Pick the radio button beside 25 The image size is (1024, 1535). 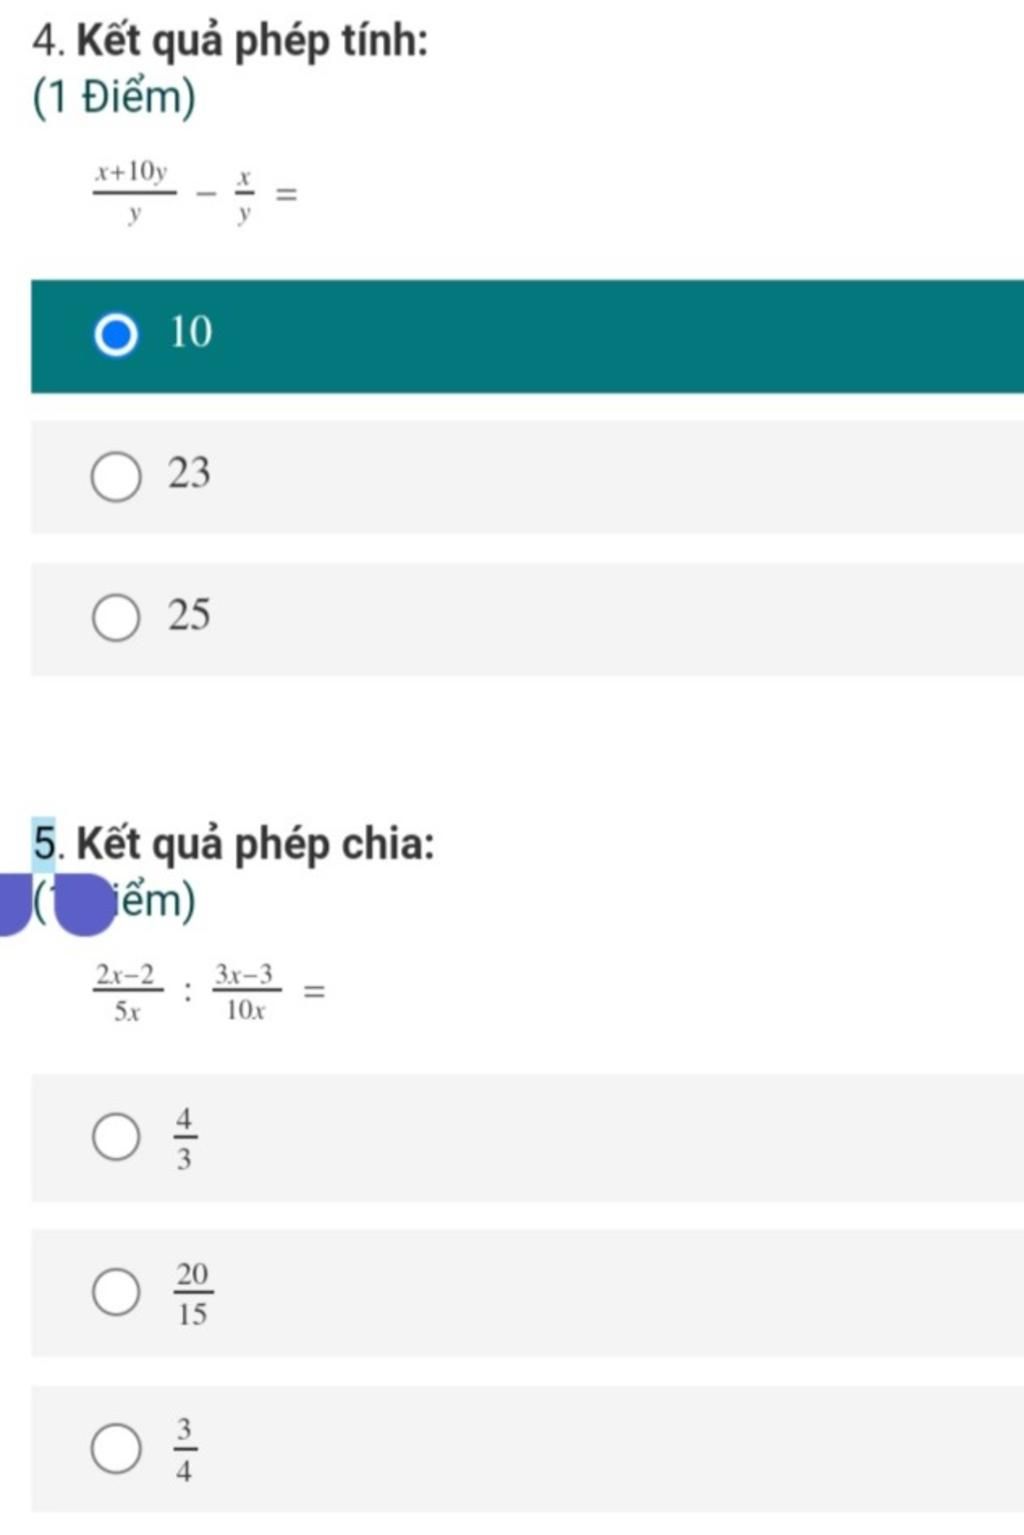(x=116, y=618)
